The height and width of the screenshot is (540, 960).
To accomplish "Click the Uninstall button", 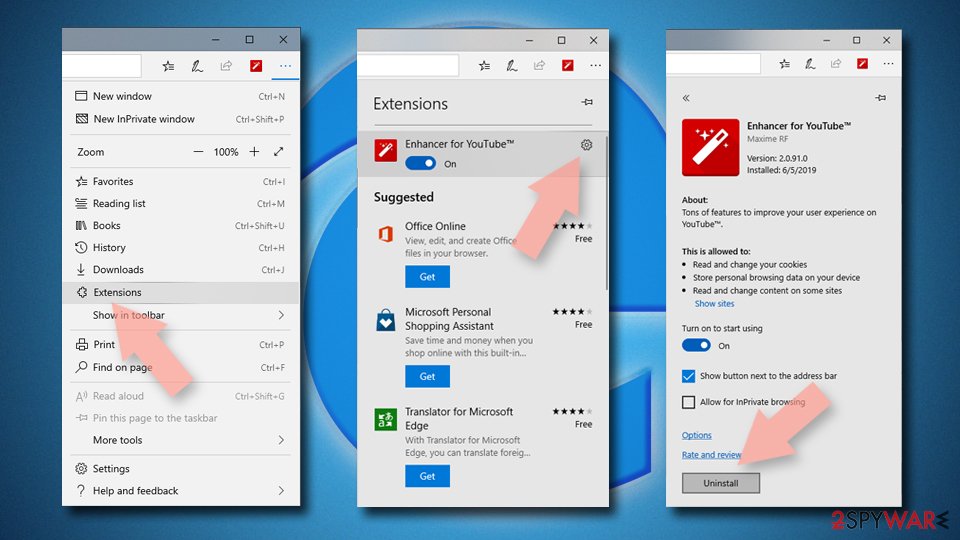I will 721,483.
